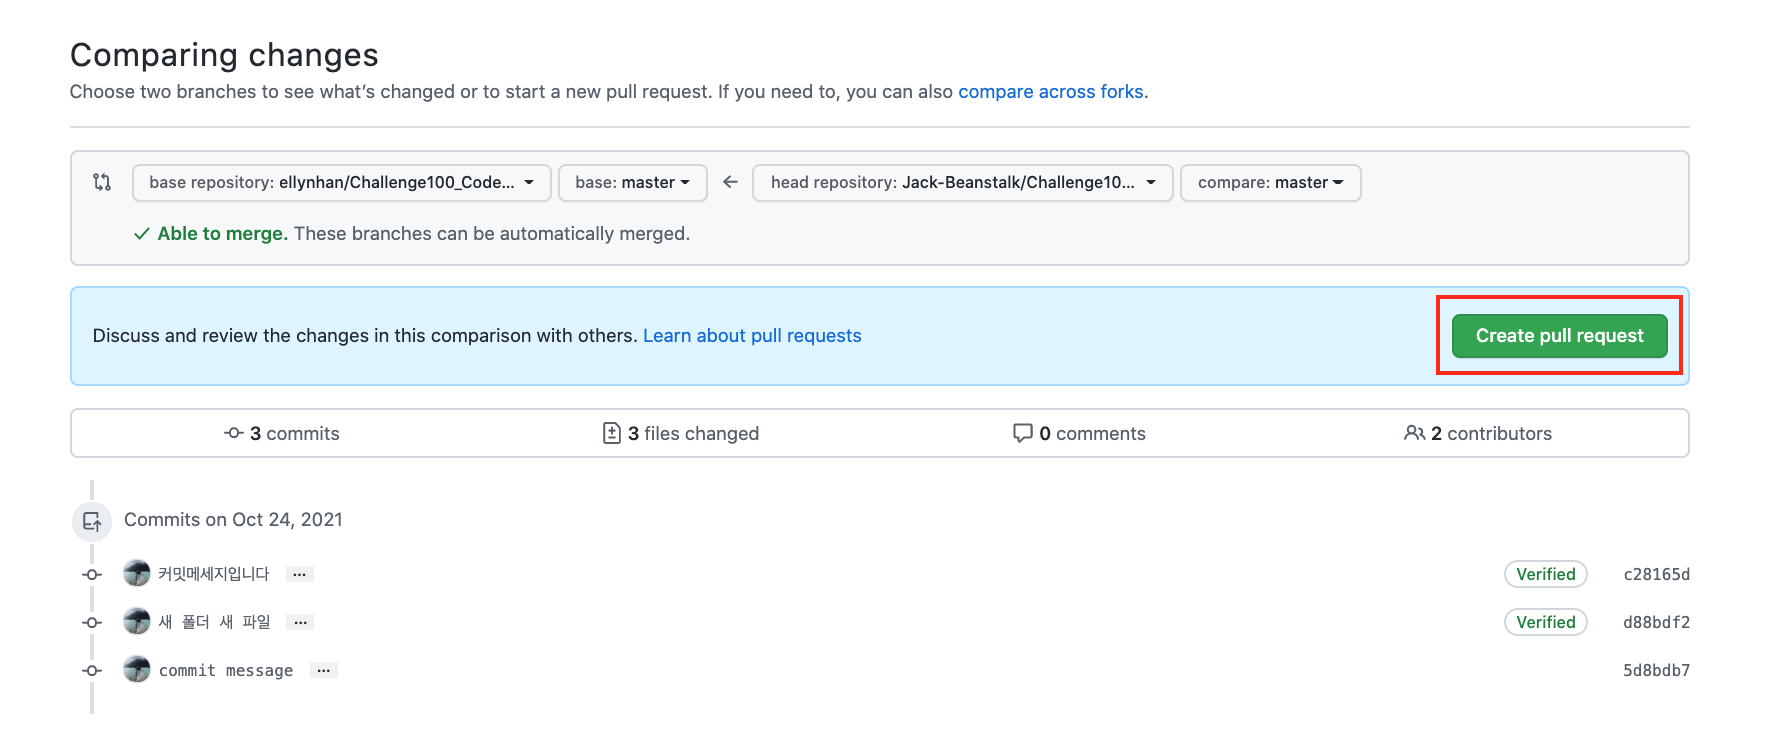Click the Commits on Oct 24, 2021 heading
1778x732 pixels.
click(x=233, y=520)
